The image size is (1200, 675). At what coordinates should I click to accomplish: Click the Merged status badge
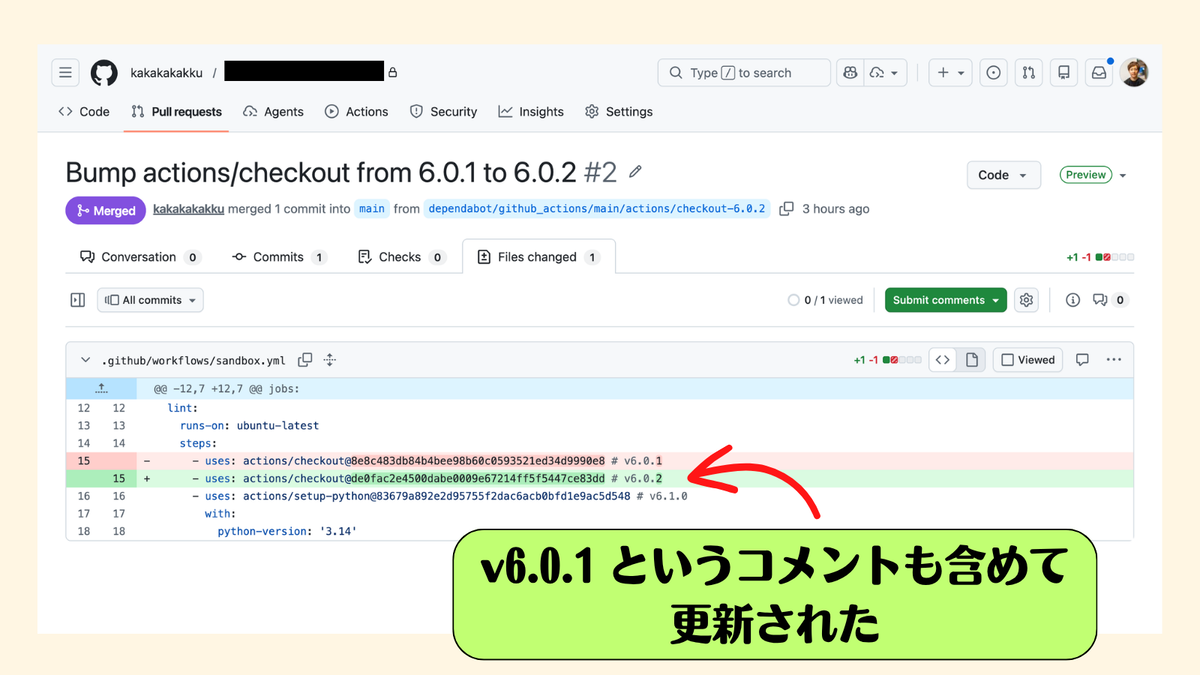click(x=105, y=210)
